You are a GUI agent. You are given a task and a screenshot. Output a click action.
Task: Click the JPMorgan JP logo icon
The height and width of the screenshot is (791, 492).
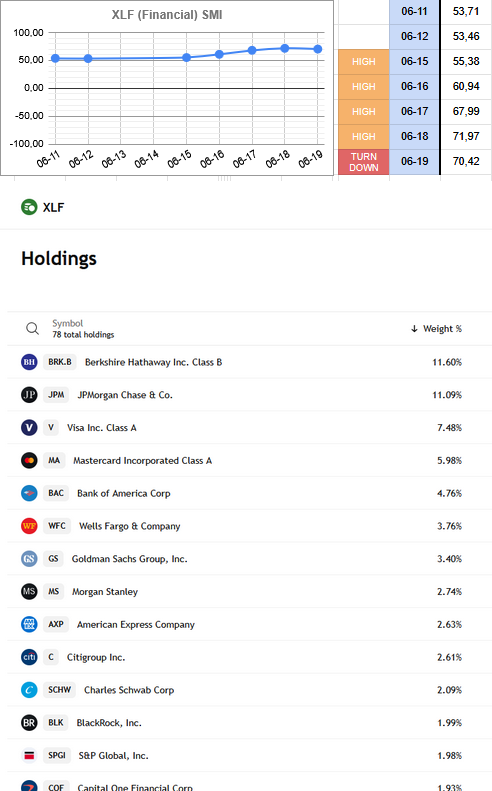click(29, 394)
